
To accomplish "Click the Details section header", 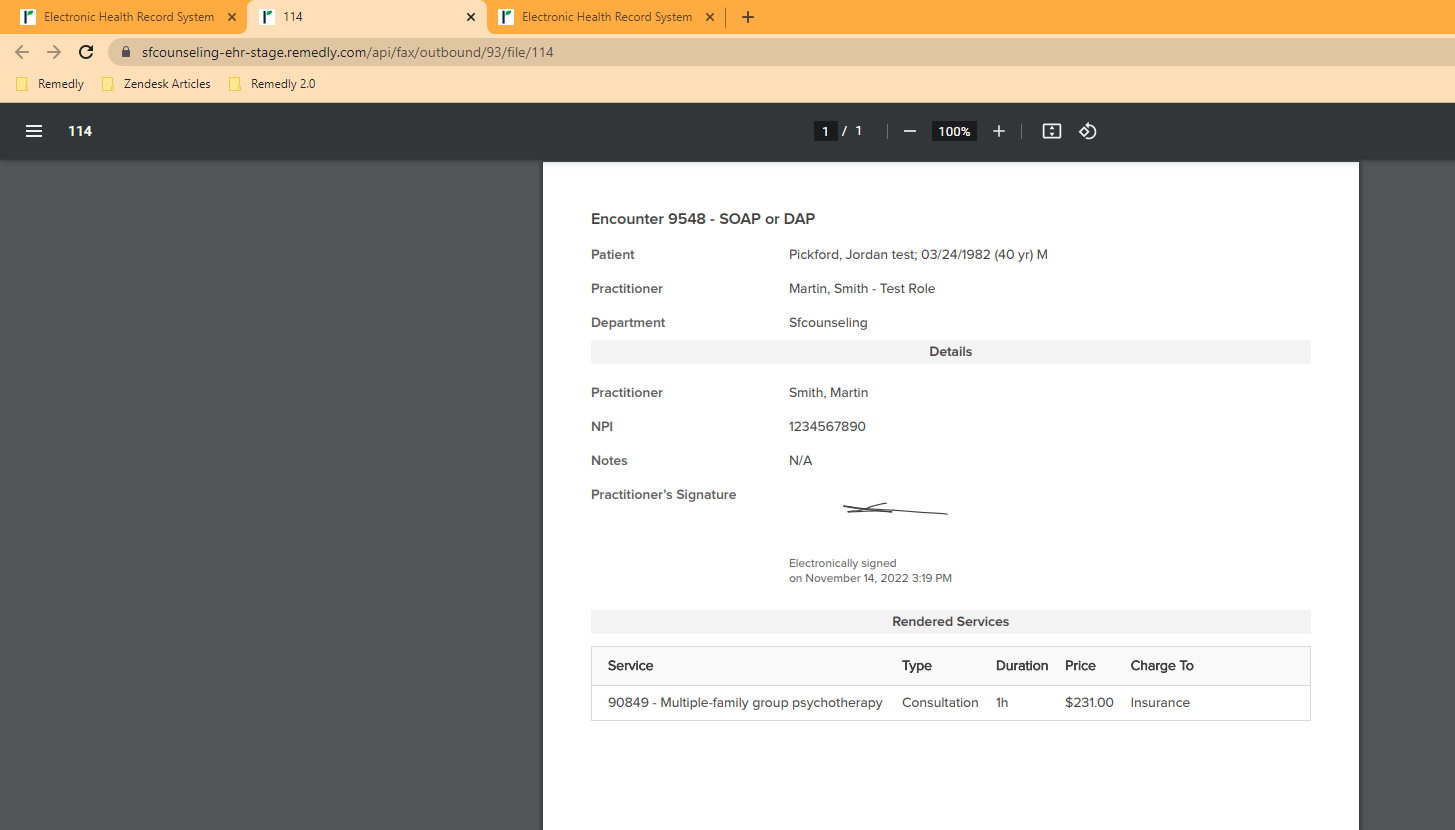I will (950, 352).
